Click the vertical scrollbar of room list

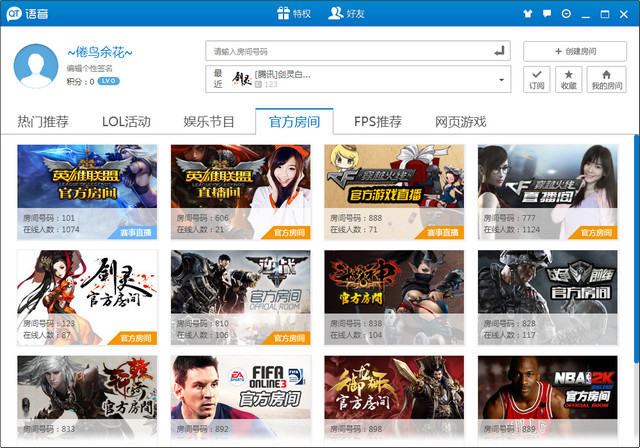(636, 248)
